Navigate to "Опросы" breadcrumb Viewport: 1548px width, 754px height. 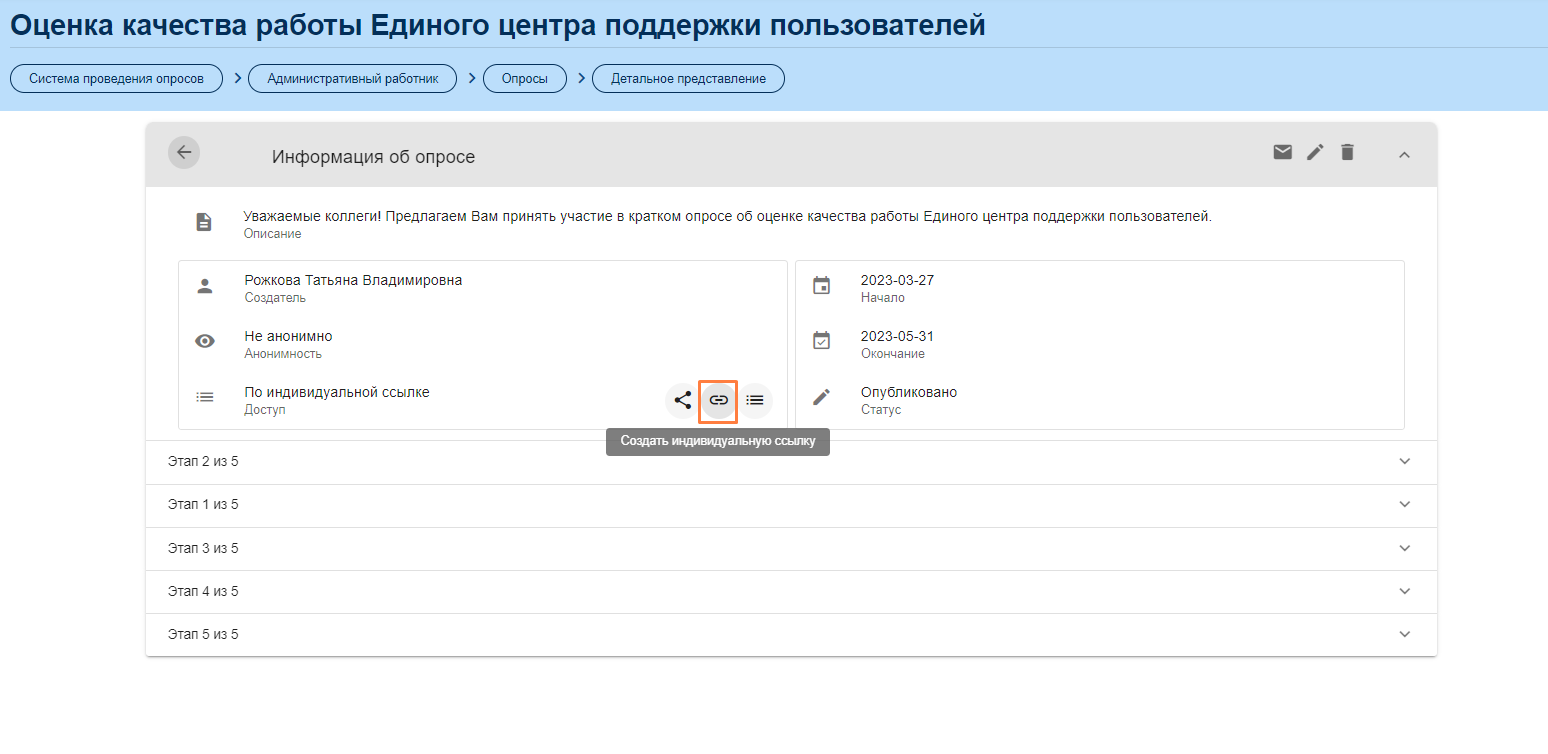(524, 79)
